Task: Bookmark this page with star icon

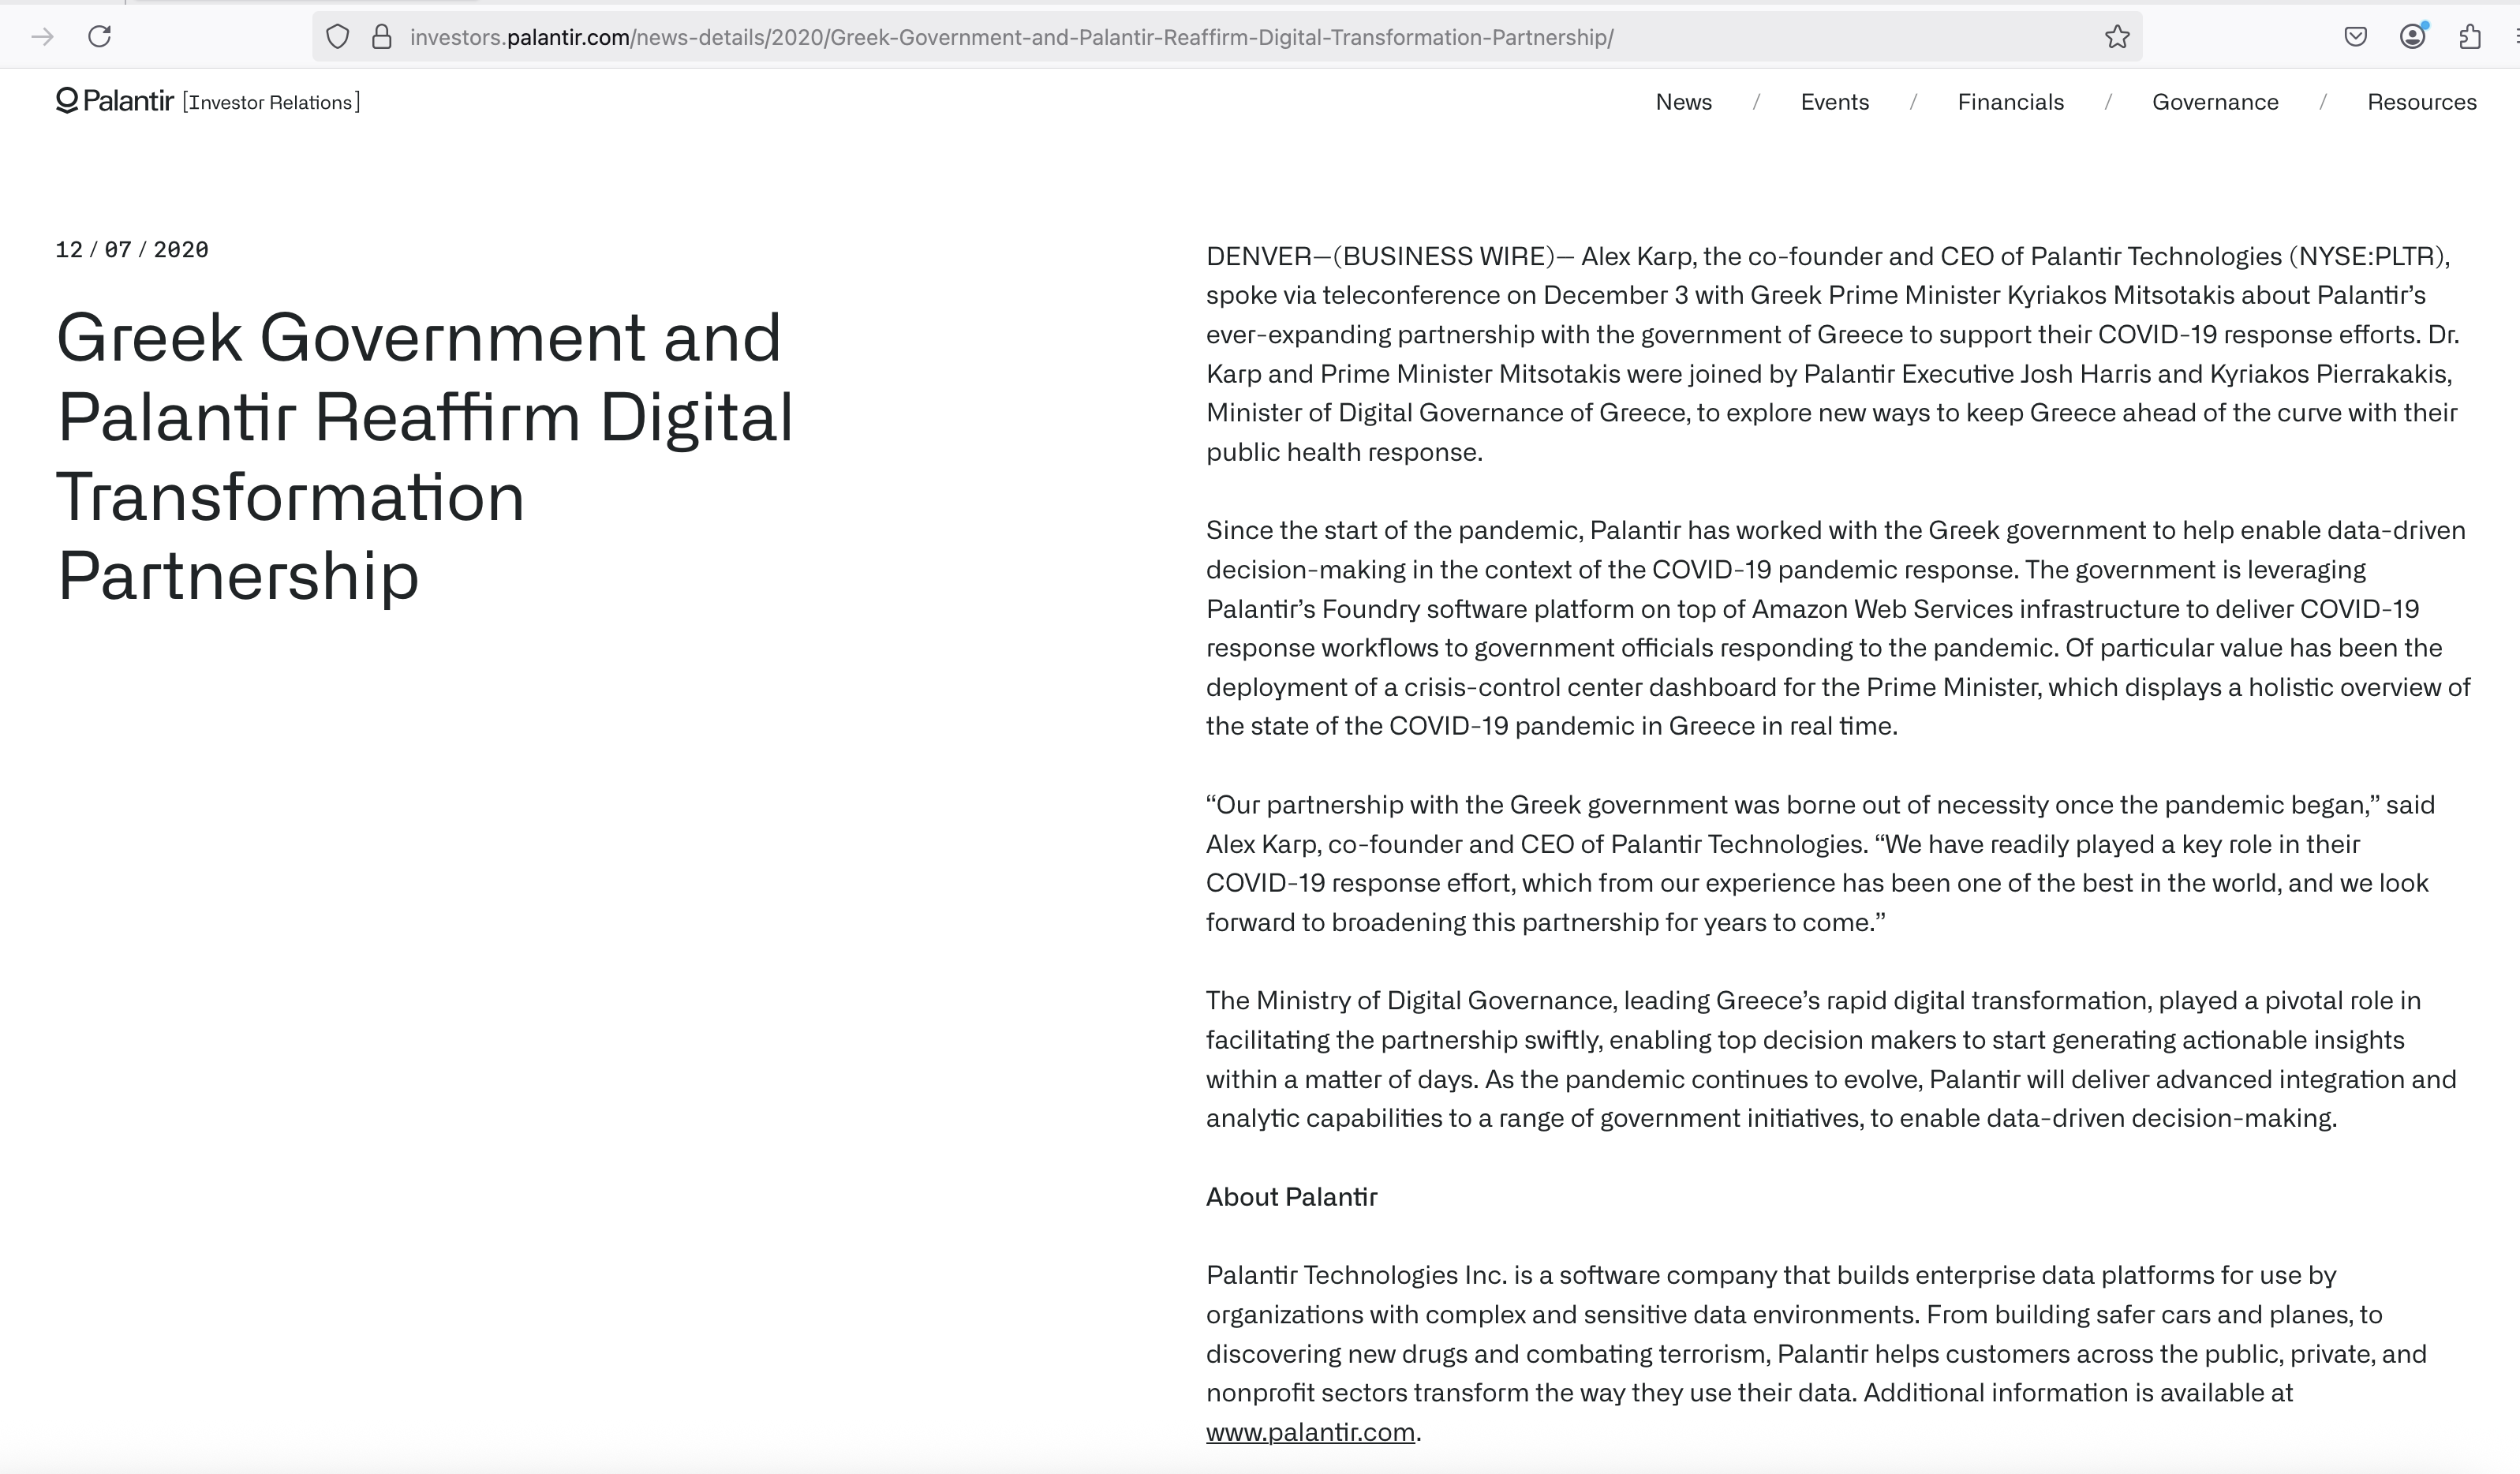Action: click(2116, 37)
